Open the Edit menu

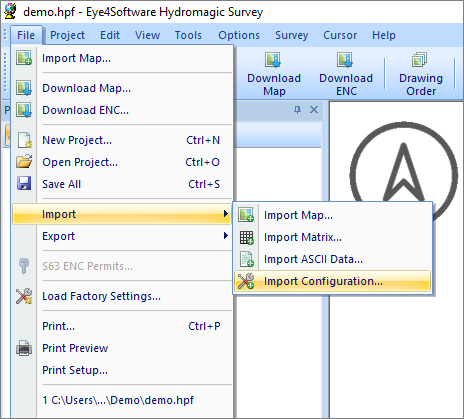pyautogui.click(x=110, y=35)
